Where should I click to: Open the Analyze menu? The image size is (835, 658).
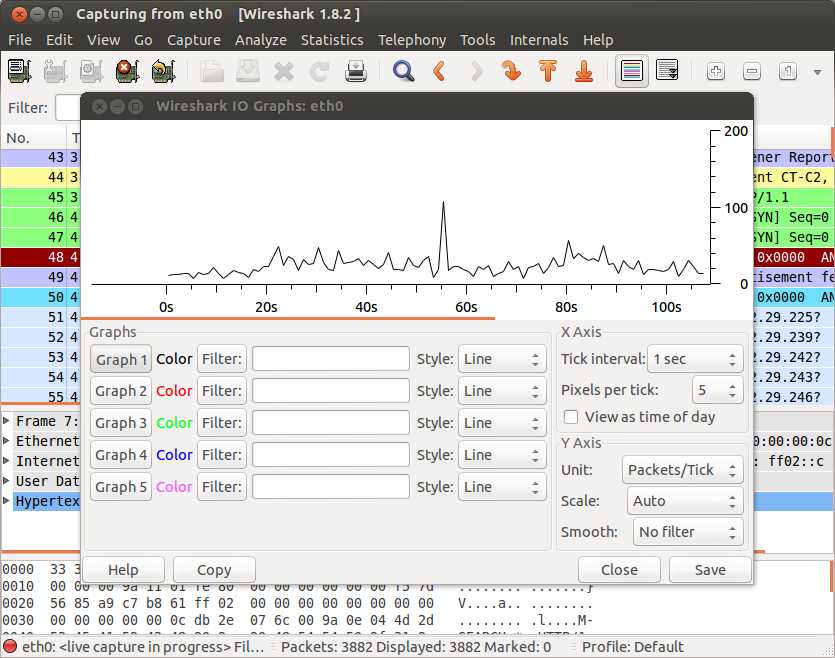pyautogui.click(x=261, y=40)
